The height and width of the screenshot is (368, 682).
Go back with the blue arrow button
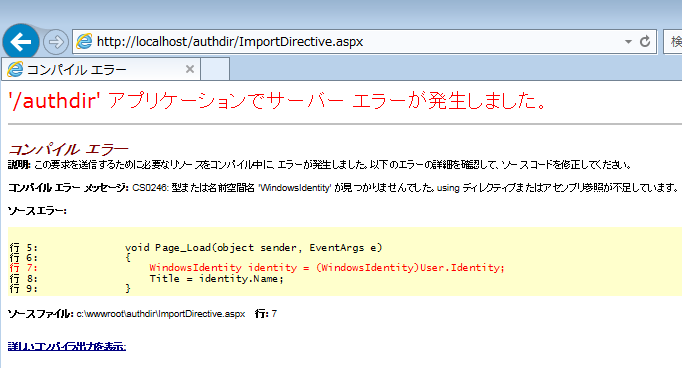click(20, 42)
